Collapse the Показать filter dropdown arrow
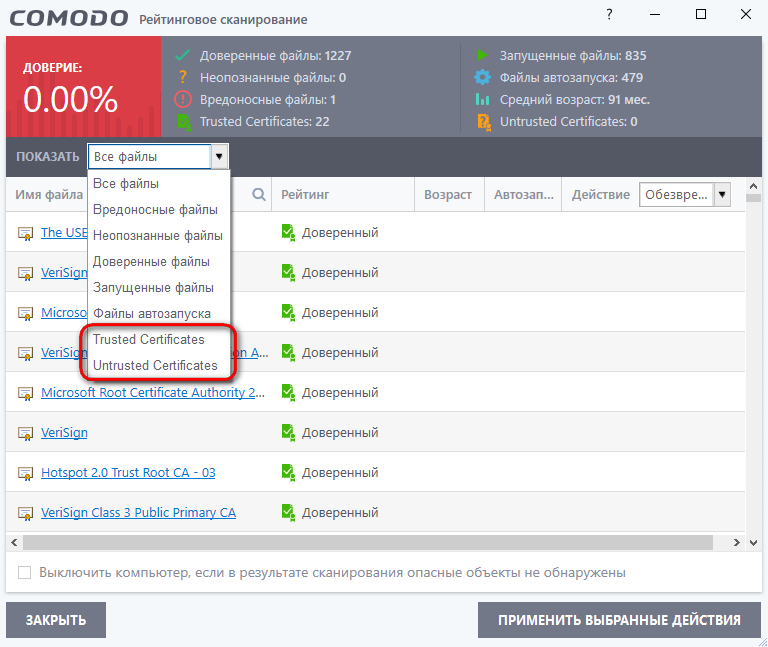The height and width of the screenshot is (647, 768). point(219,157)
